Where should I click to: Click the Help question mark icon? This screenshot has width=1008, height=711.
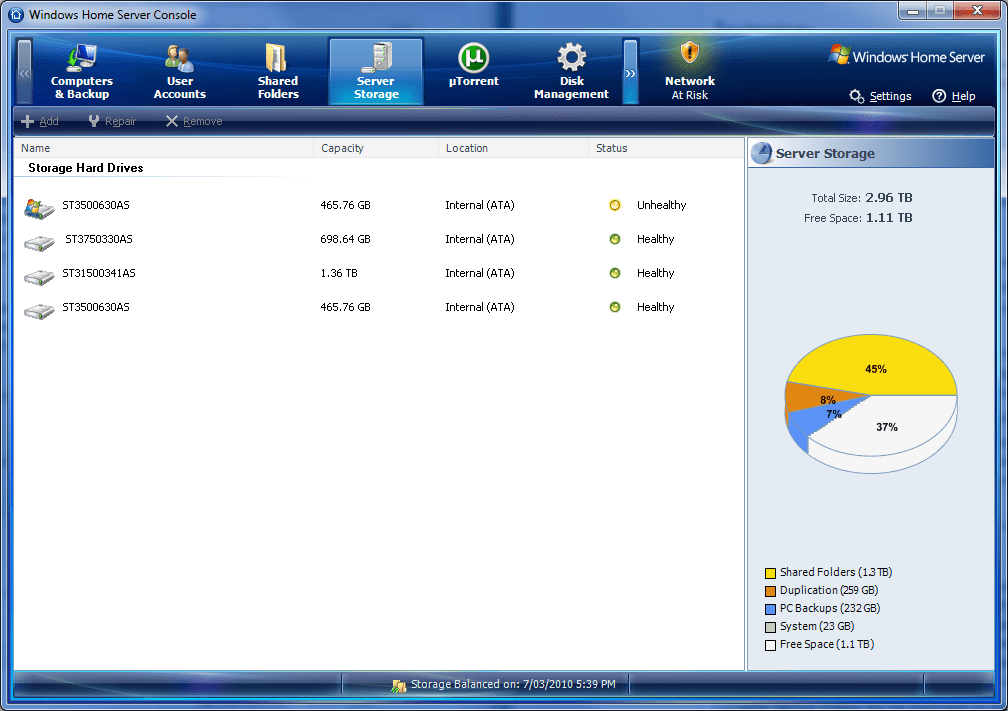coord(939,96)
